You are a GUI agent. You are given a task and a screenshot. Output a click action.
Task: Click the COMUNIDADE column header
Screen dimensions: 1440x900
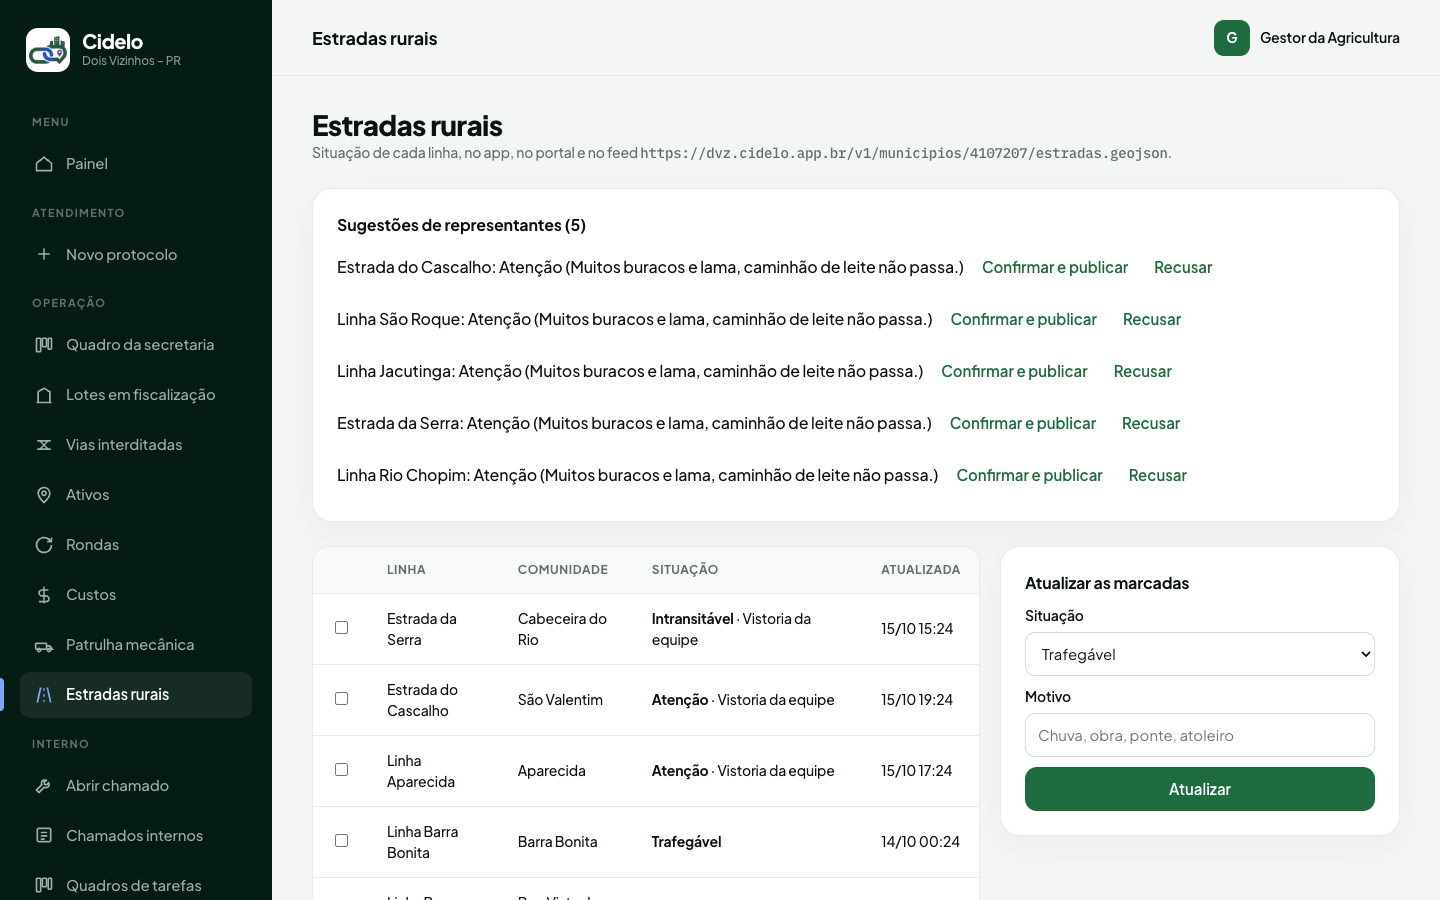[563, 570]
